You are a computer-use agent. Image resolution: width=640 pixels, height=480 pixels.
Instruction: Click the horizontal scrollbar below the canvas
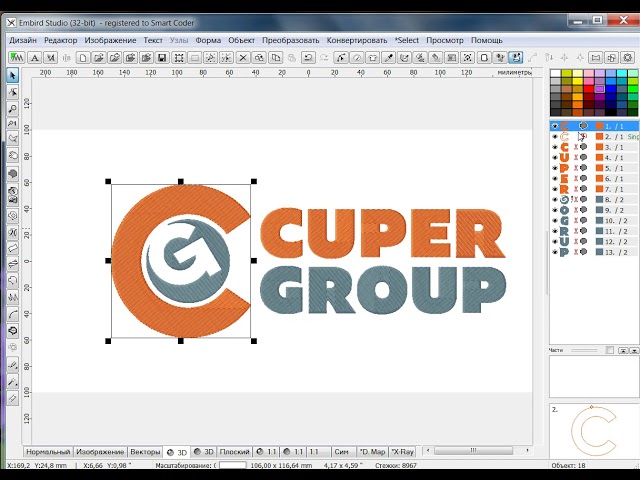[x=473, y=451]
